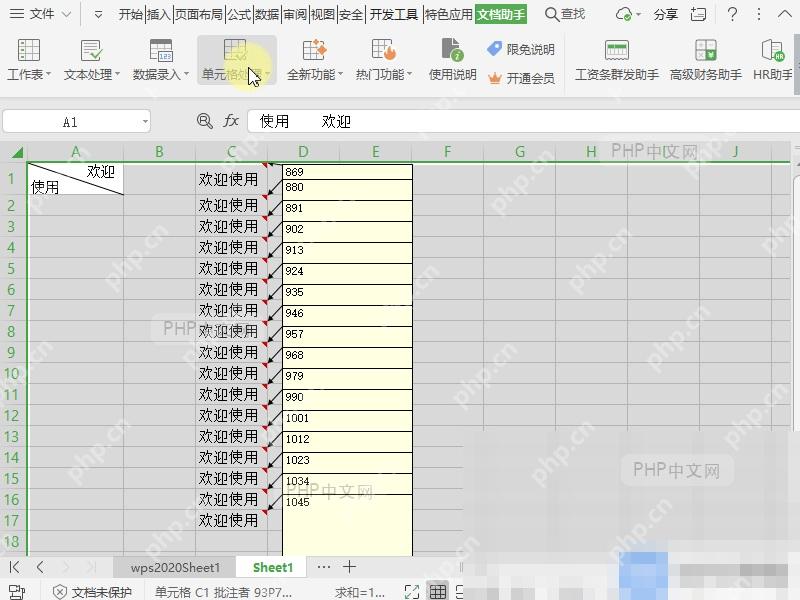This screenshot has width=800, height=600.
Task: Click the 求和 status bar value
Action: point(360,592)
